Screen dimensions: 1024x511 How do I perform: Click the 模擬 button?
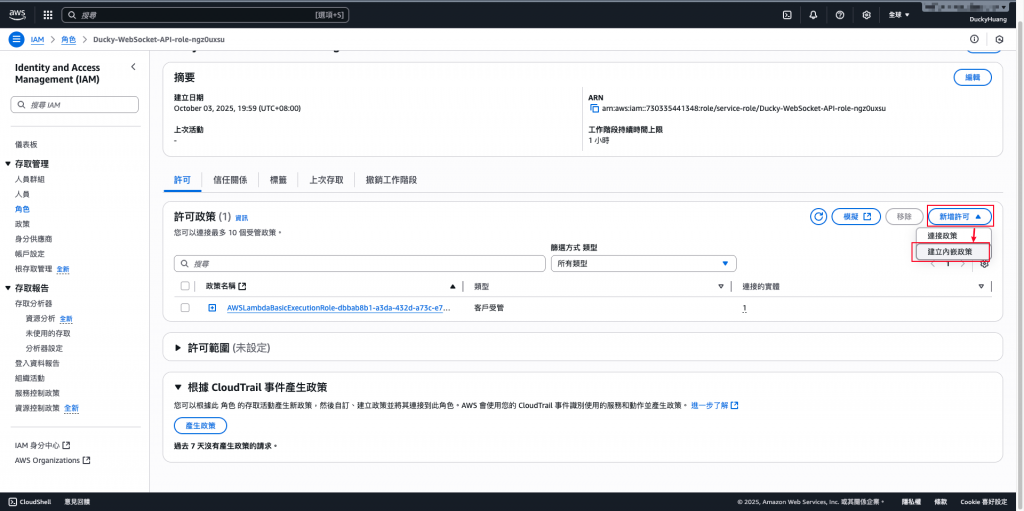[x=856, y=216]
